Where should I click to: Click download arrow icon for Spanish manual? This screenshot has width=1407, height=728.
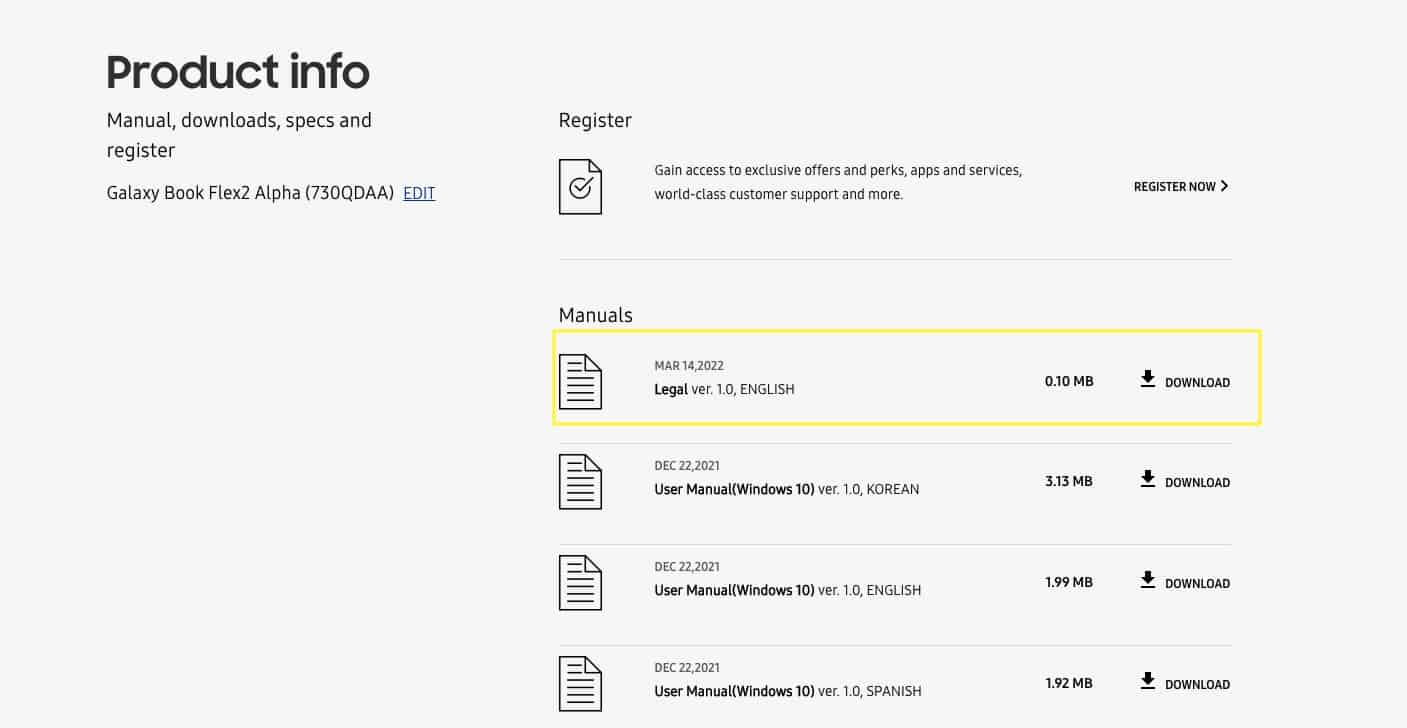pyautogui.click(x=1148, y=681)
